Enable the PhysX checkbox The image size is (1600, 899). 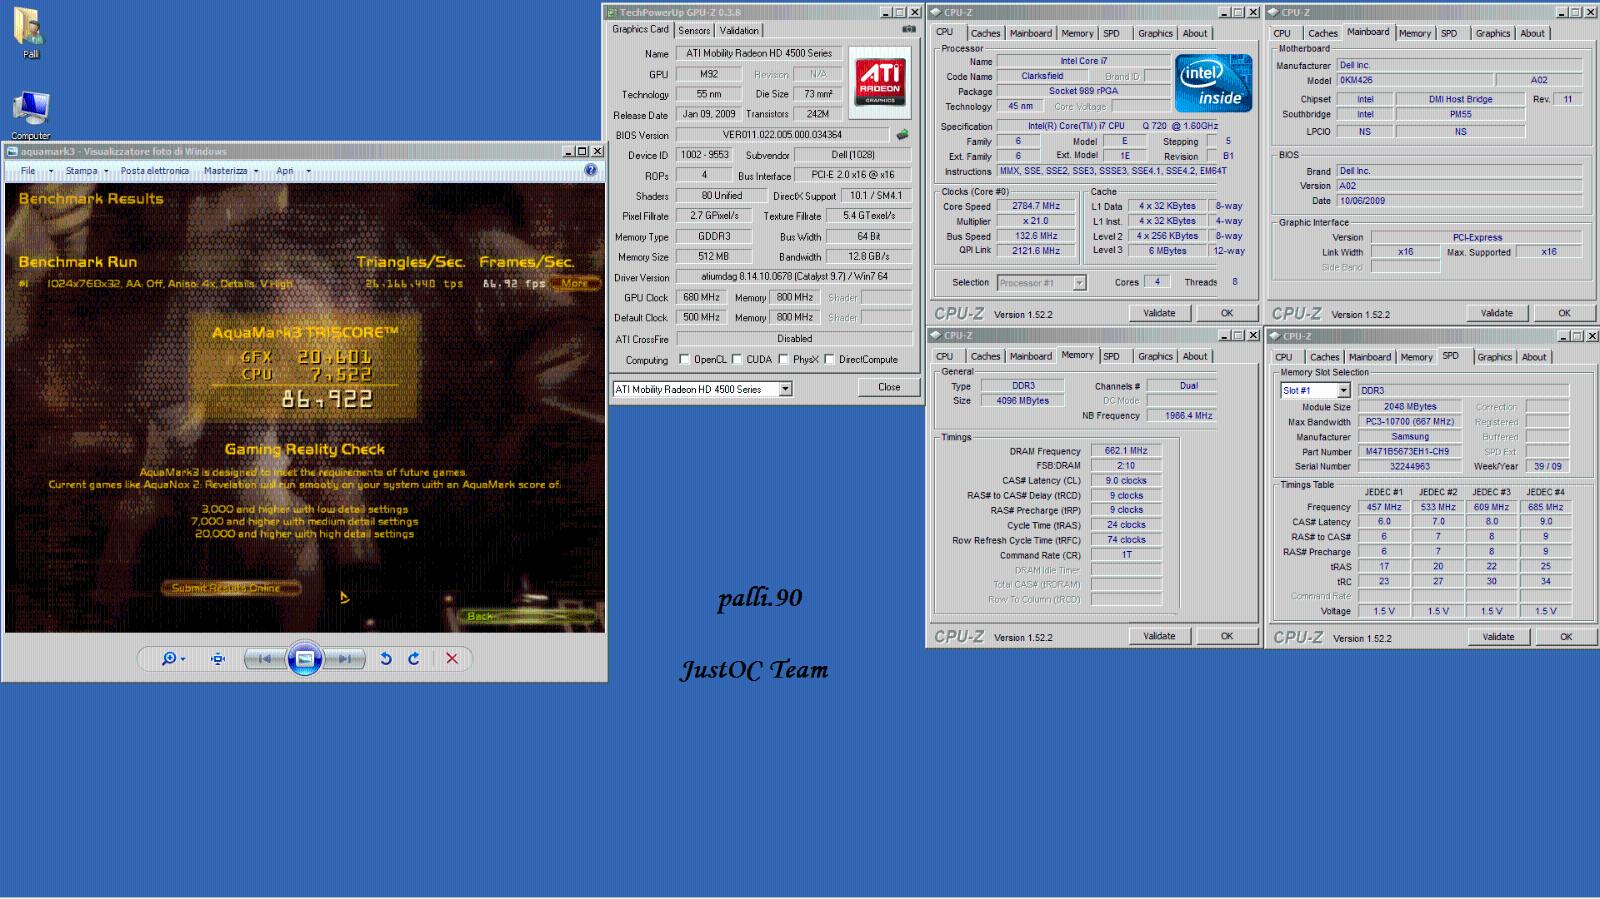click(x=783, y=360)
